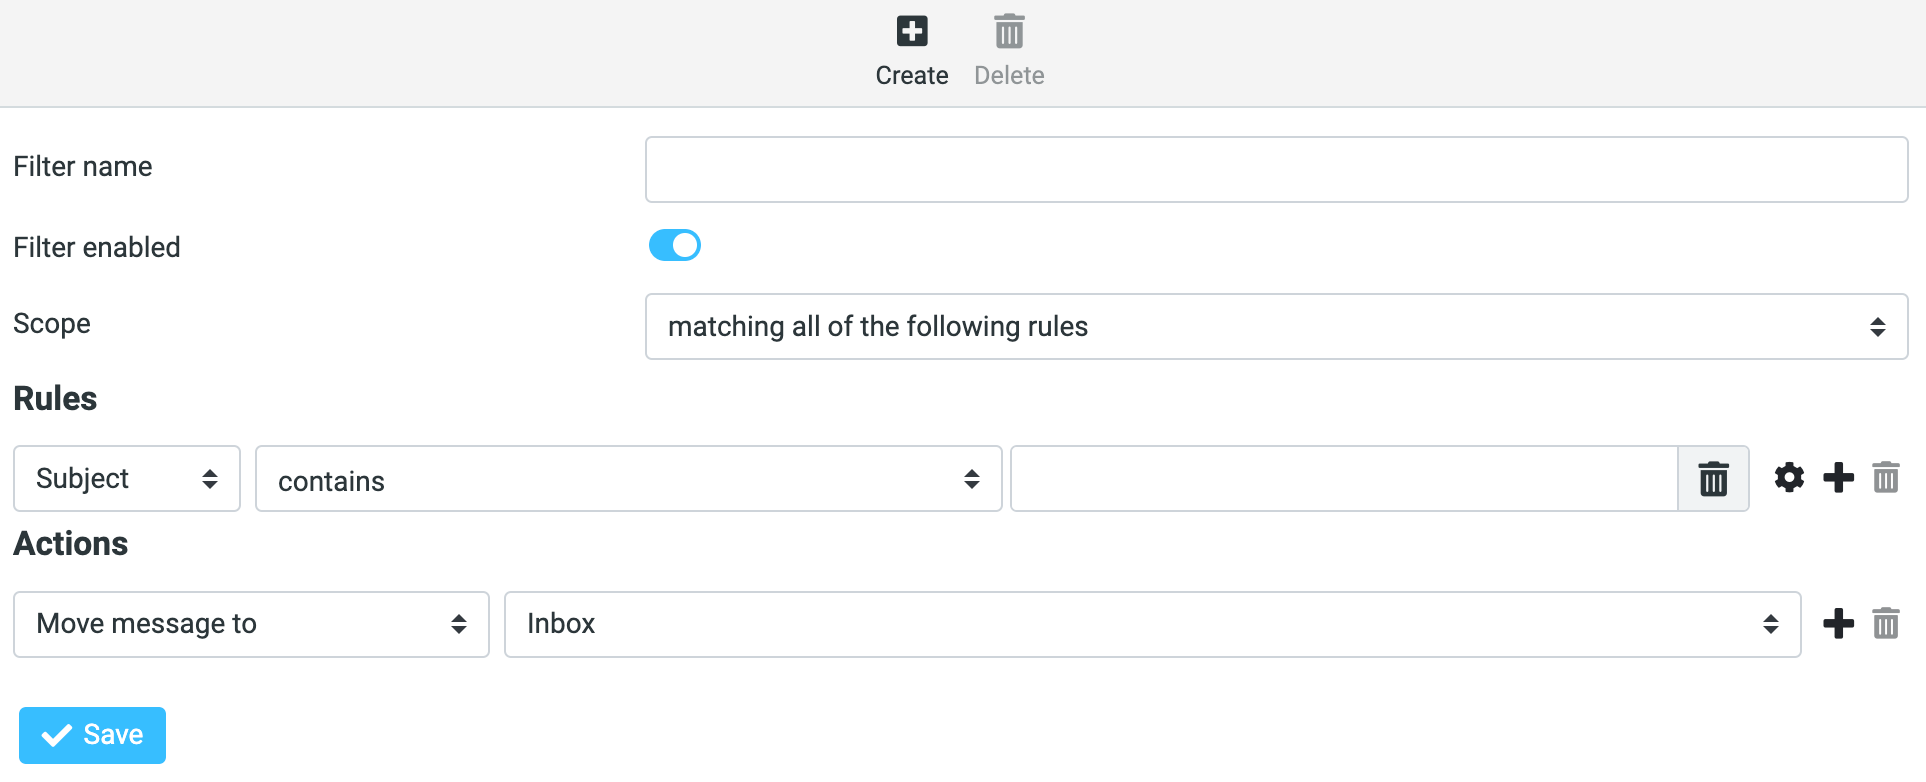Click the Filter name label

click(83, 167)
